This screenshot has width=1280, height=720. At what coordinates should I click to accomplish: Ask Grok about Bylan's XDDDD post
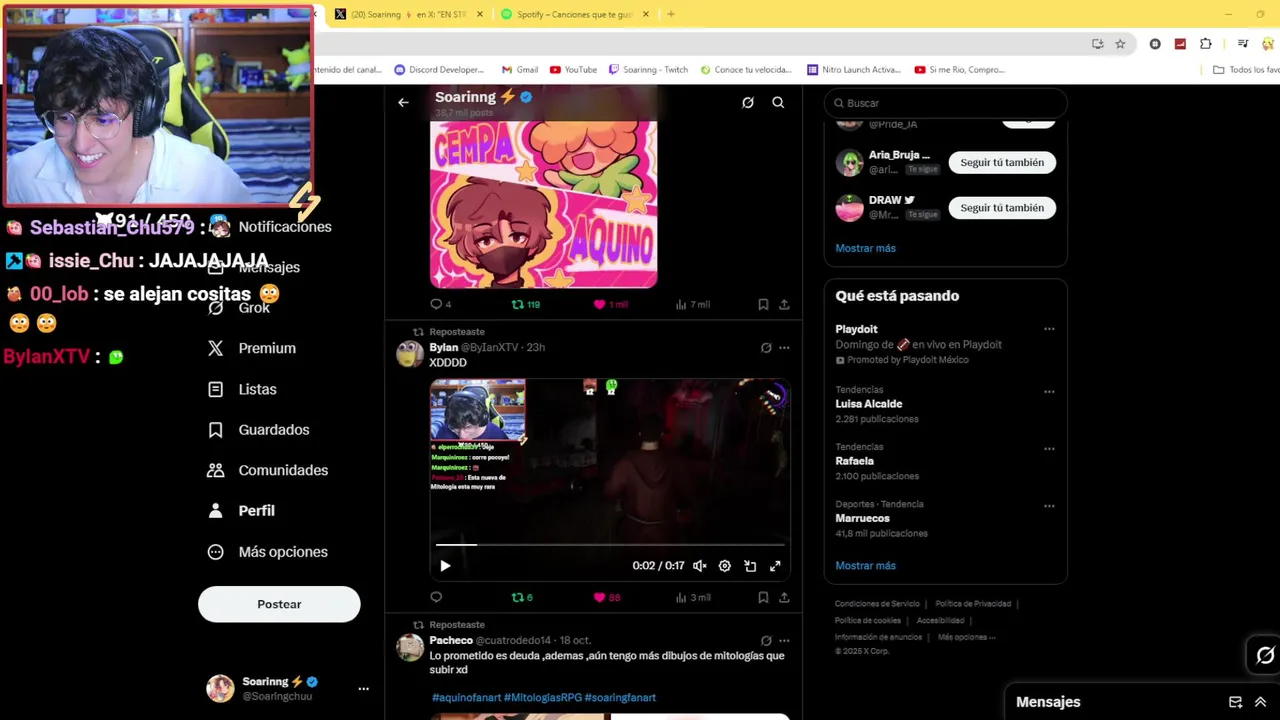point(766,348)
